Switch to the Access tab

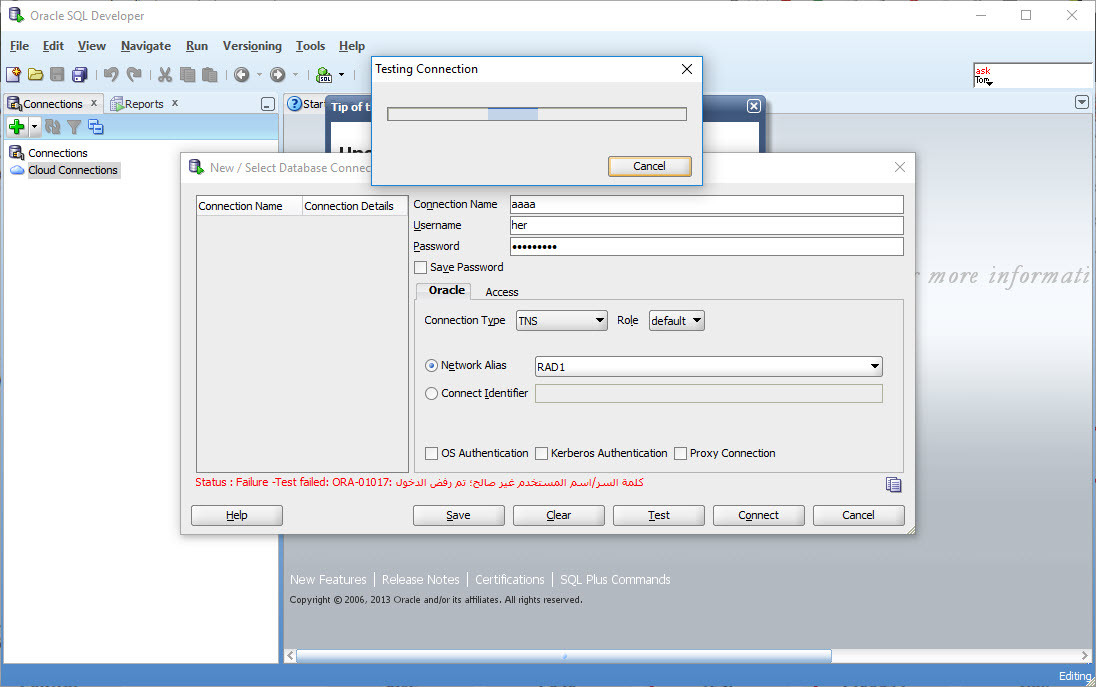pyautogui.click(x=501, y=292)
